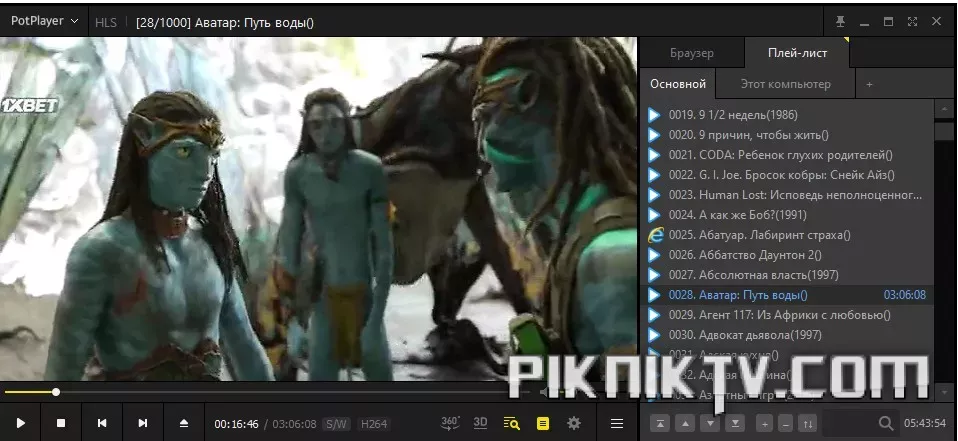958x441 pixels.
Task: Select '0020. 9 причин, чтобы жить()'
Action: 787,135
